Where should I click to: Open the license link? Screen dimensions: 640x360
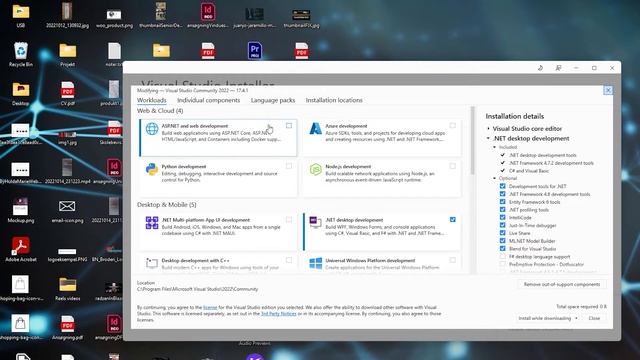[x=210, y=307]
